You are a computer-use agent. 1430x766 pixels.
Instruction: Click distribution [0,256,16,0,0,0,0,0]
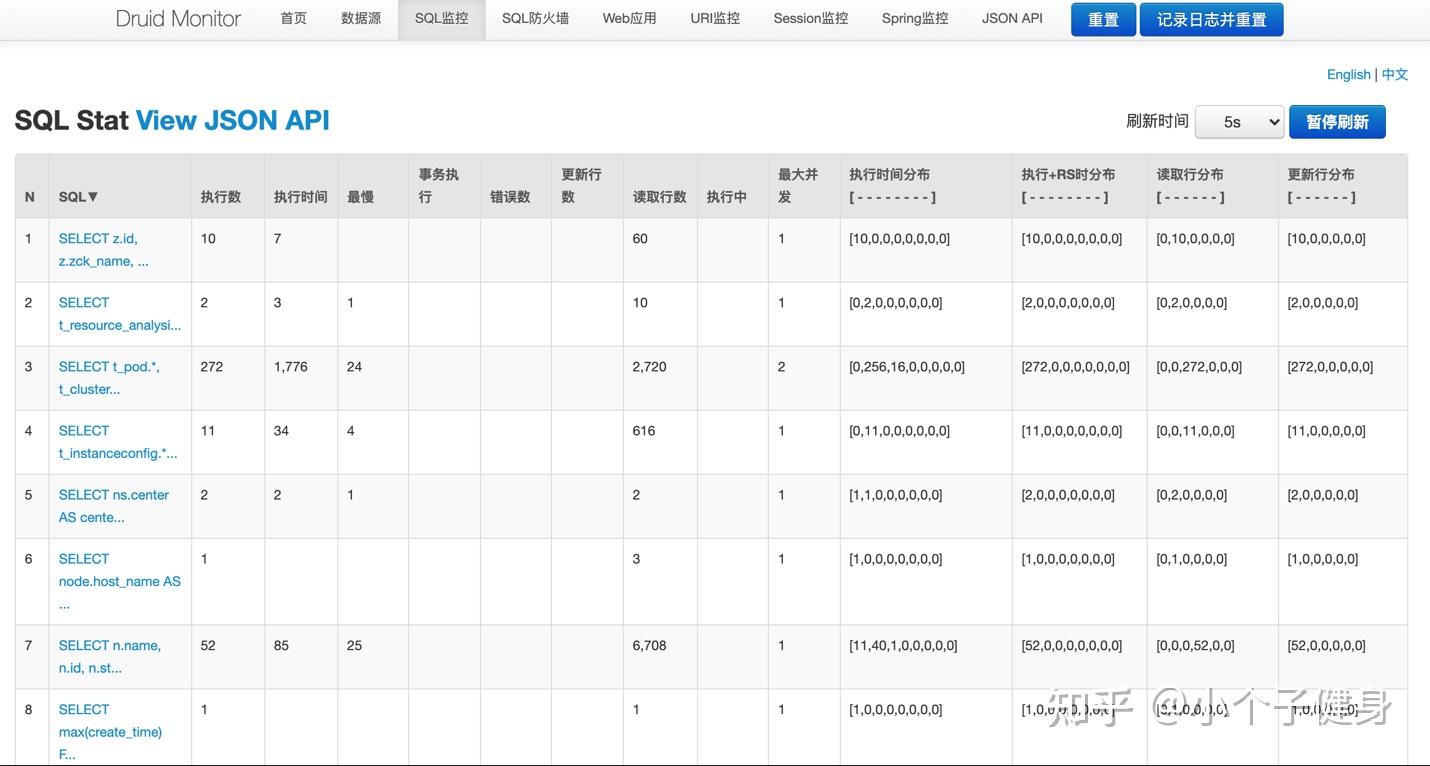[907, 367]
